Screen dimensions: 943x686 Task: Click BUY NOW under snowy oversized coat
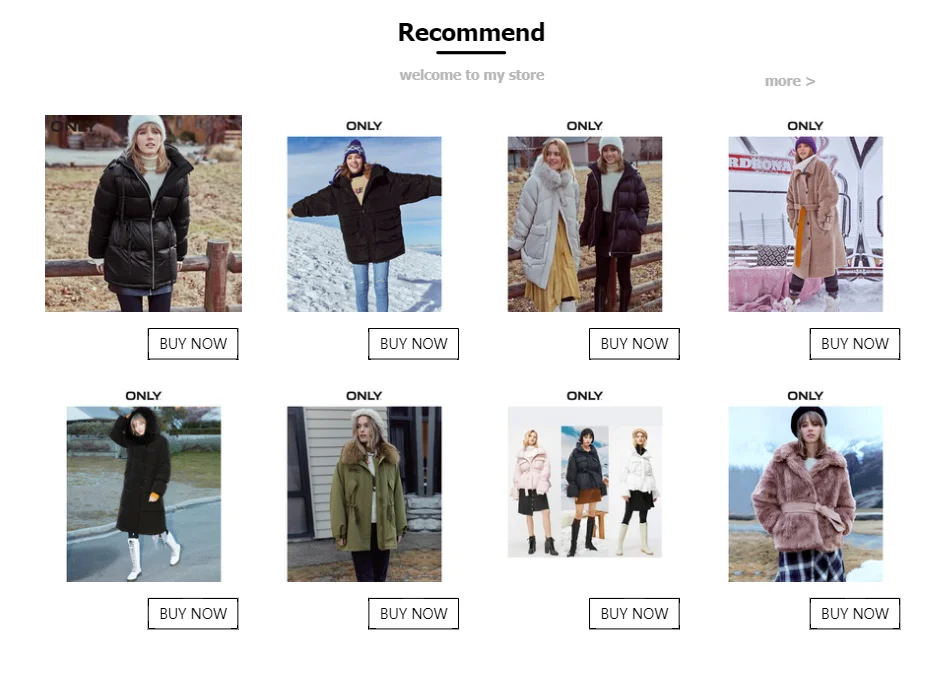[414, 344]
